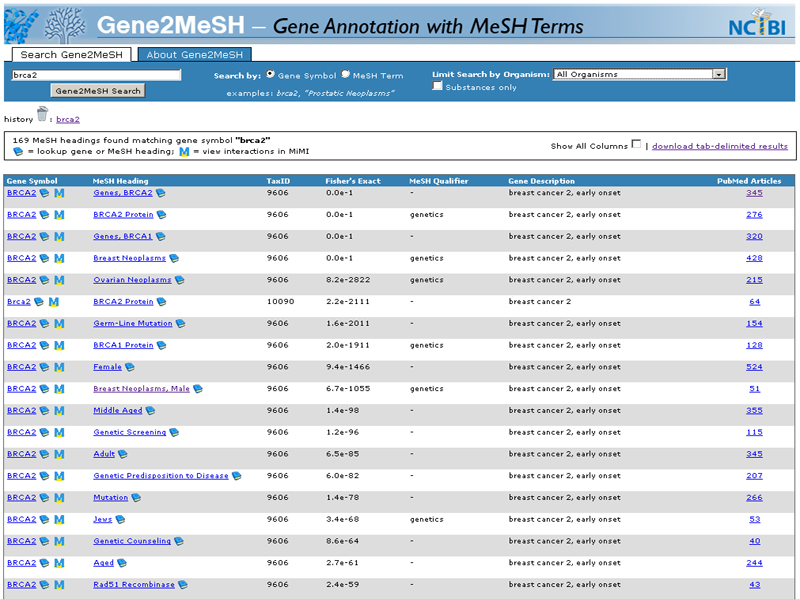Open gene lookup icon in Genetic Screening row
The height and width of the screenshot is (600, 800).
(x=44, y=433)
